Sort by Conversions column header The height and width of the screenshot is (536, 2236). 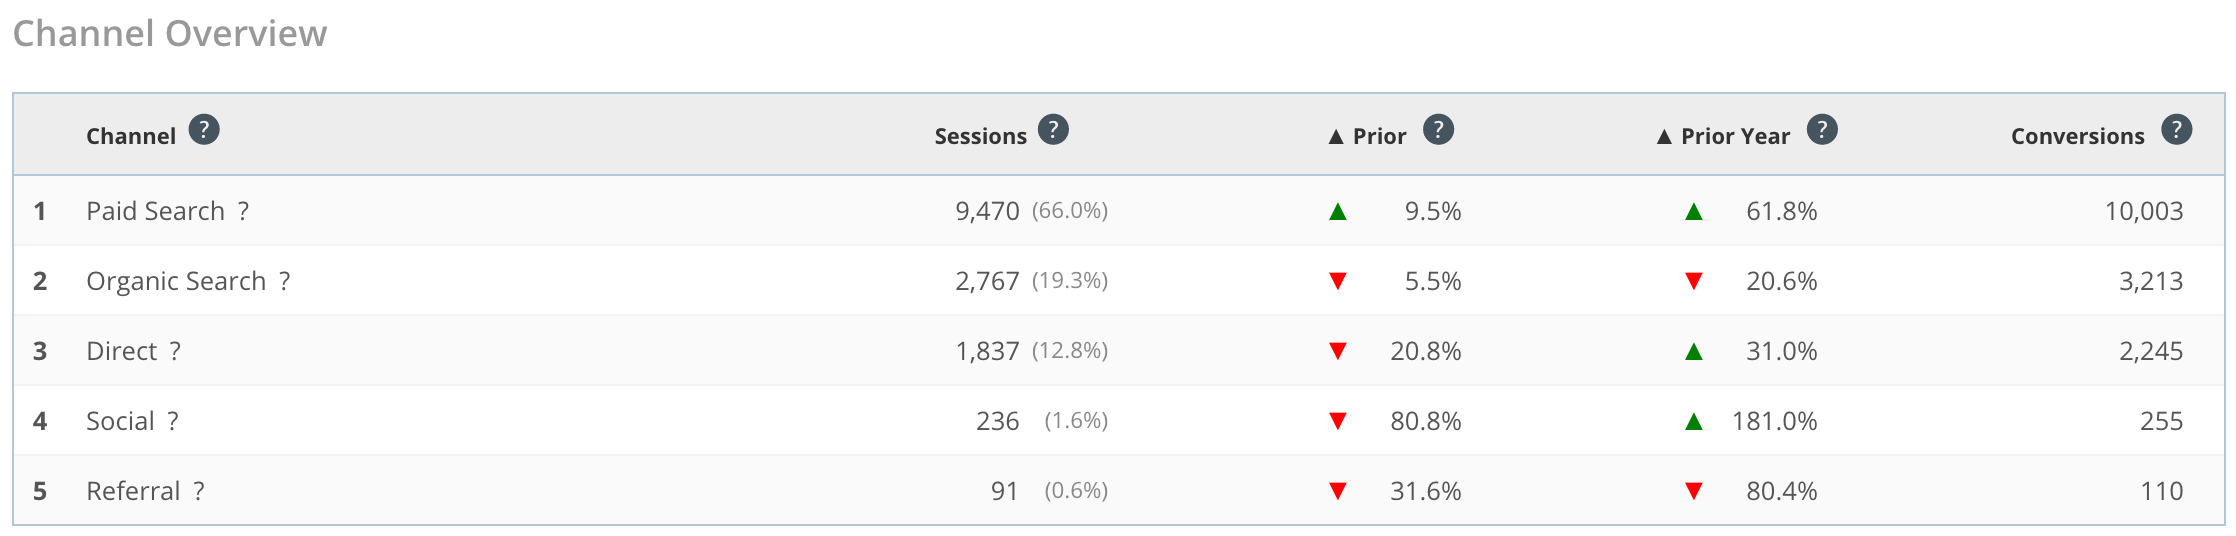[x=2077, y=136]
